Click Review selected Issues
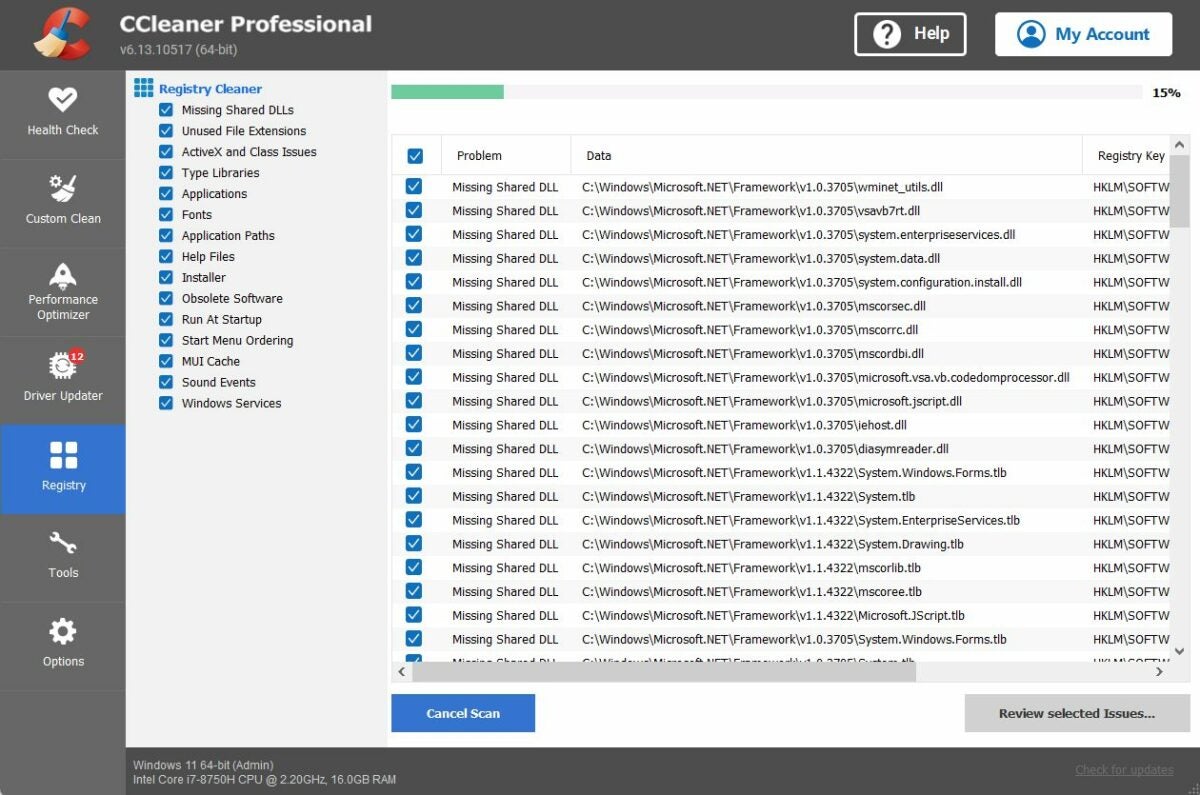This screenshot has height=795, width=1200. (1076, 713)
